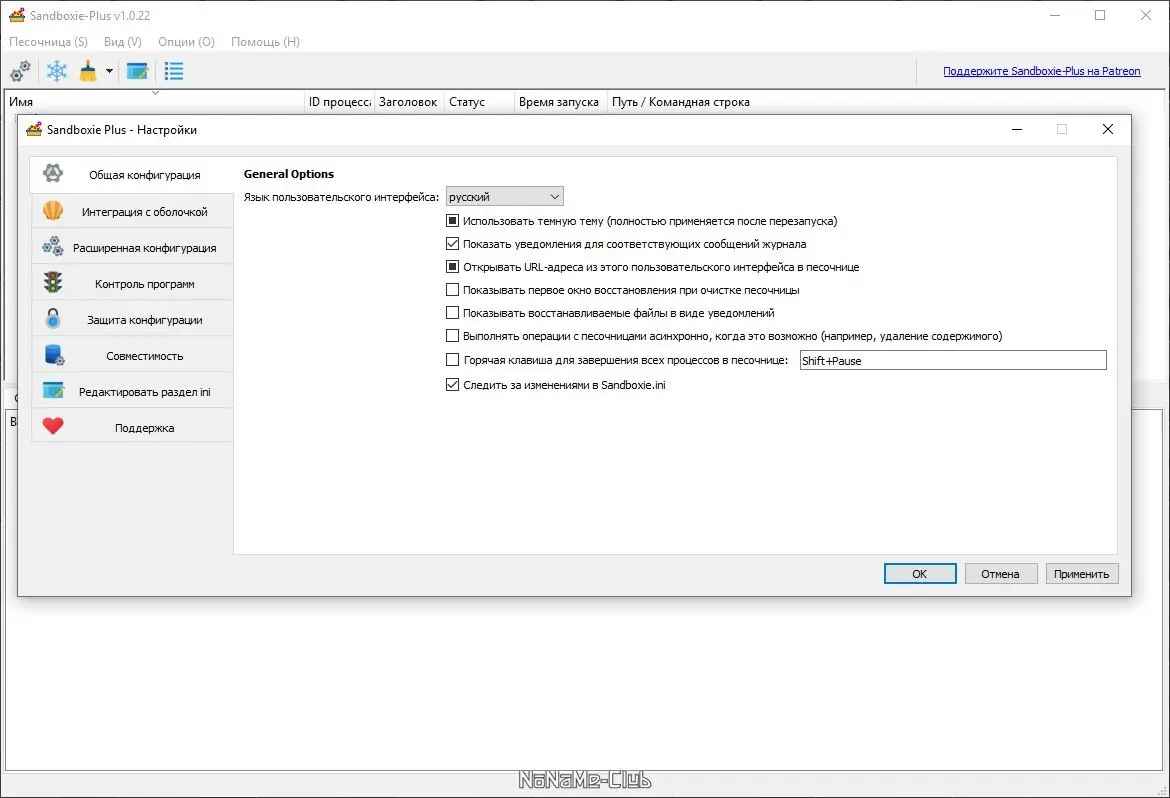Click the Compatibility database icon
The height and width of the screenshot is (798, 1170).
(54, 355)
